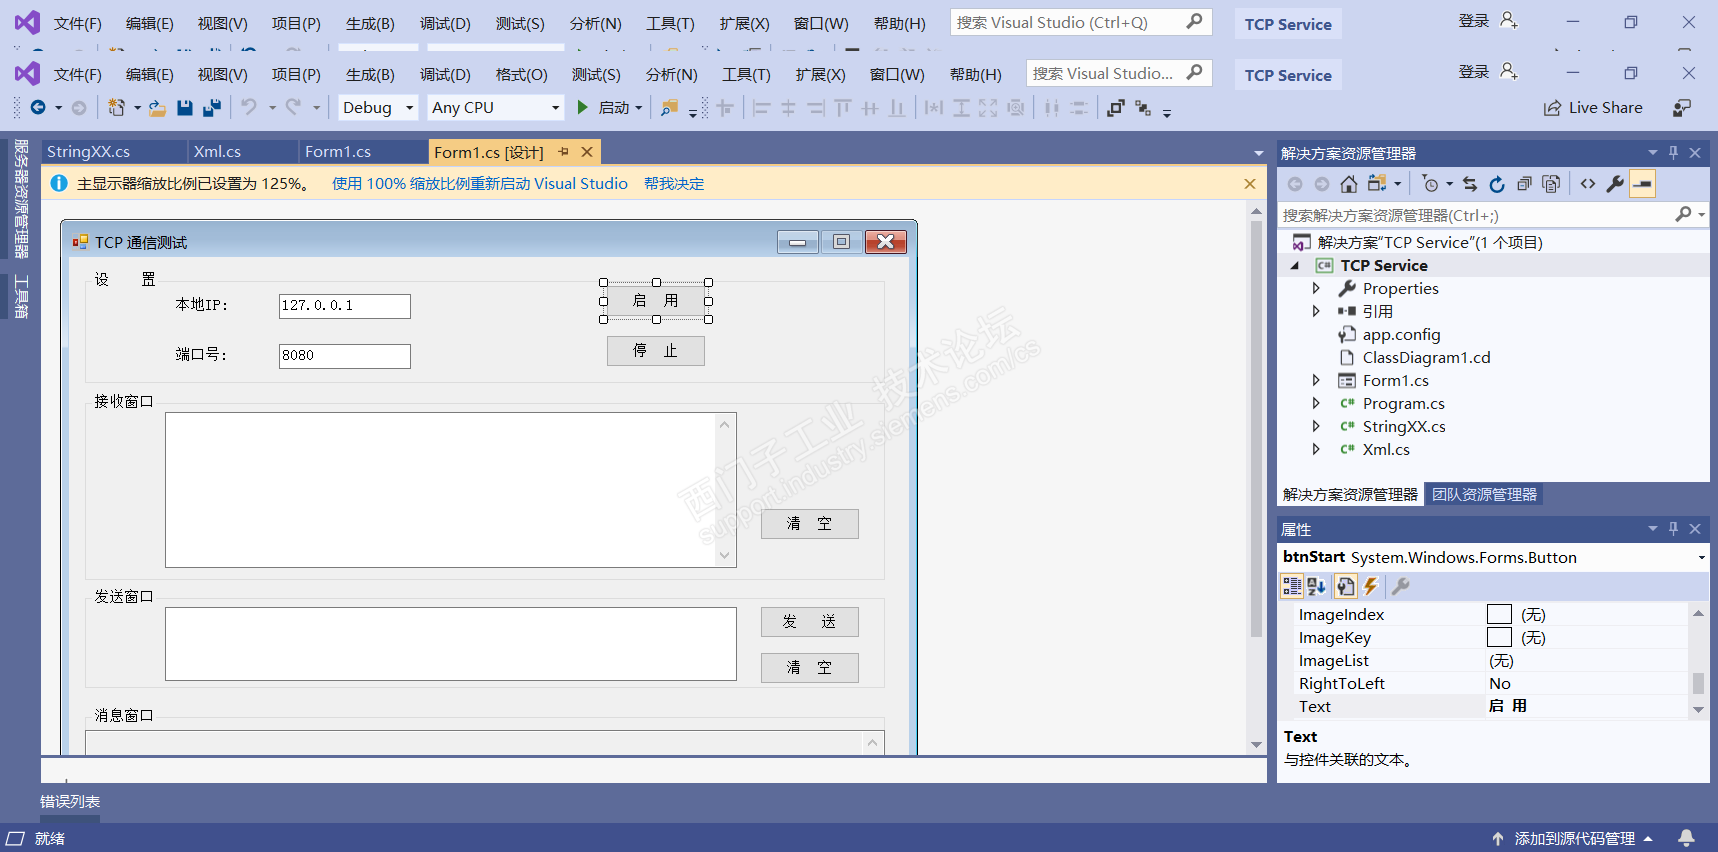Screen dimensions: 1718x852
Task: Select app.config in Solution Explorer
Action: coord(1401,335)
